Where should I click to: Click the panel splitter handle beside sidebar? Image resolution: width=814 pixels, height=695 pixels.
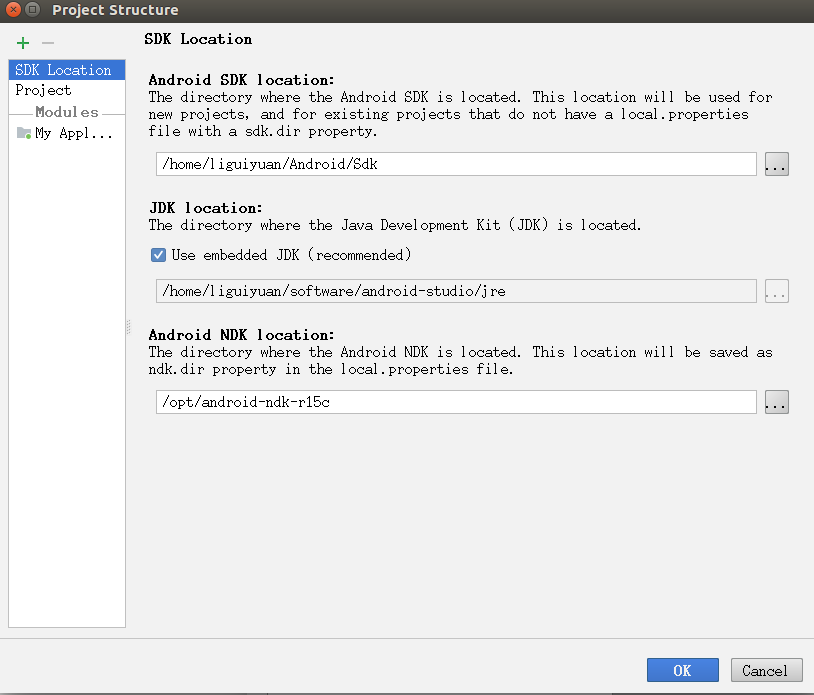(x=128, y=327)
